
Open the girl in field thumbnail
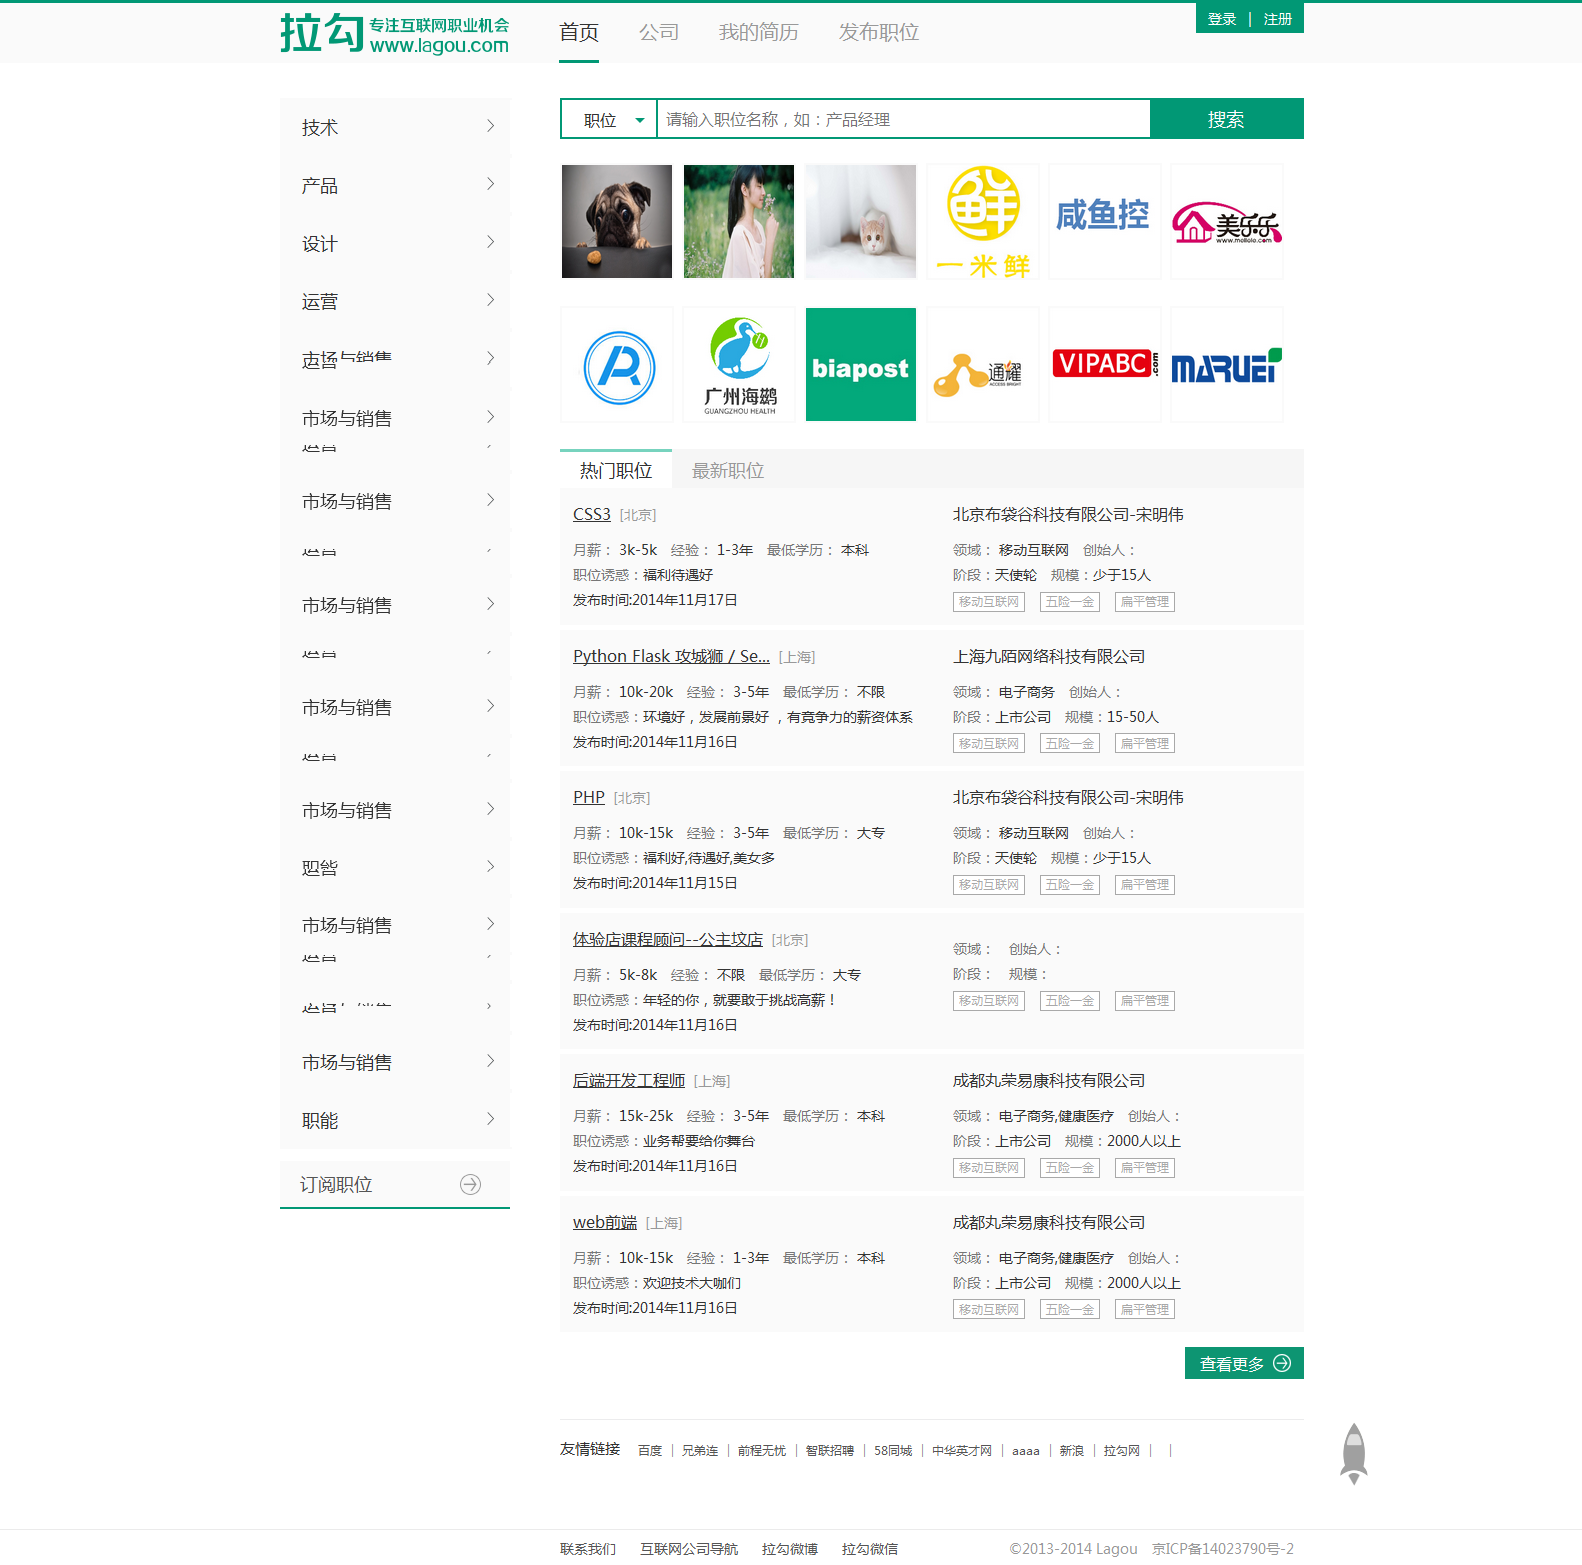click(739, 221)
